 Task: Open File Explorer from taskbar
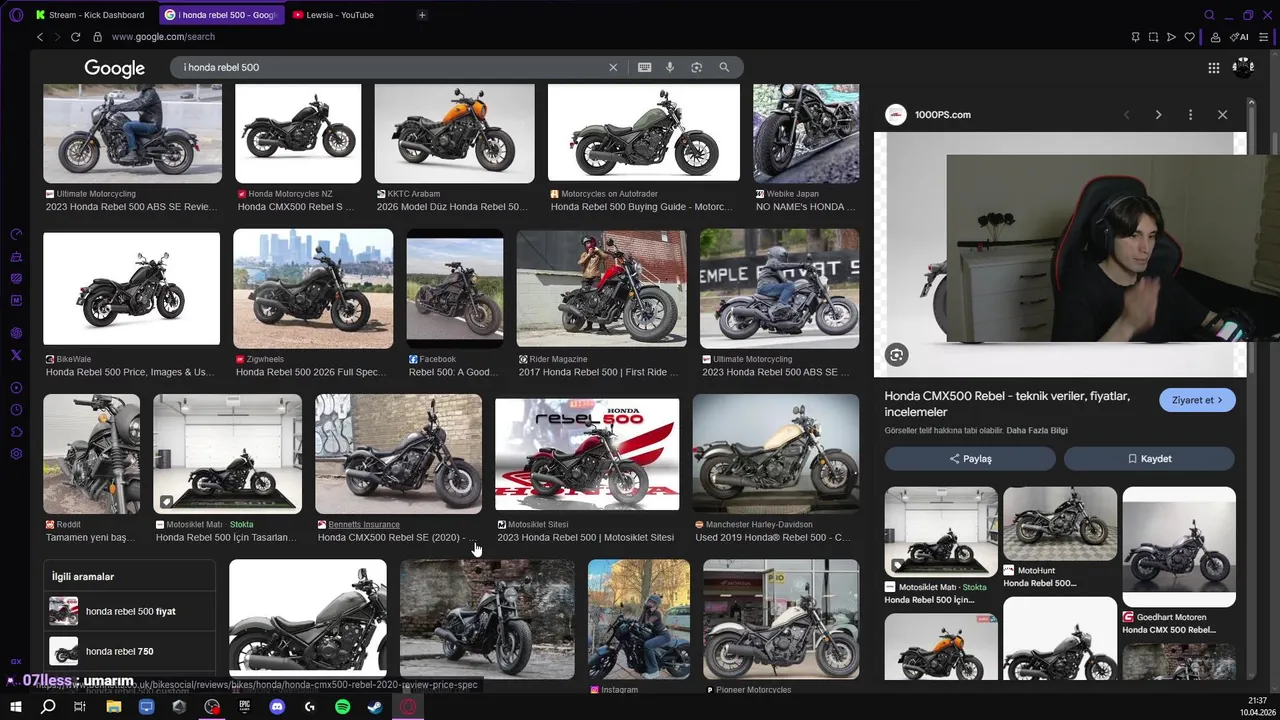pos(113,706)
